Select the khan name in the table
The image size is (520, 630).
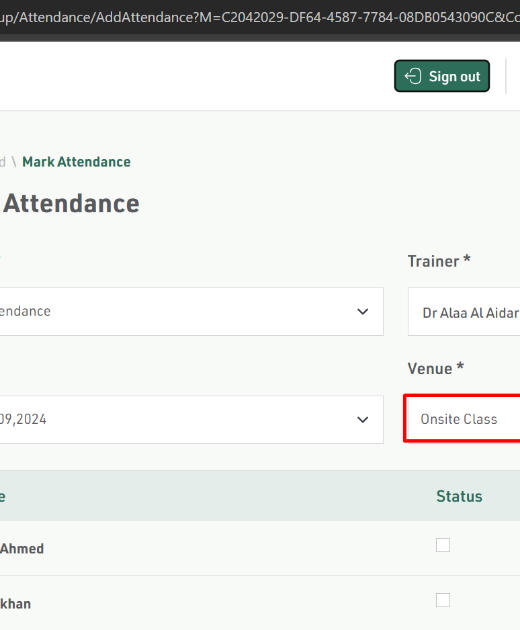pos(15,603)
